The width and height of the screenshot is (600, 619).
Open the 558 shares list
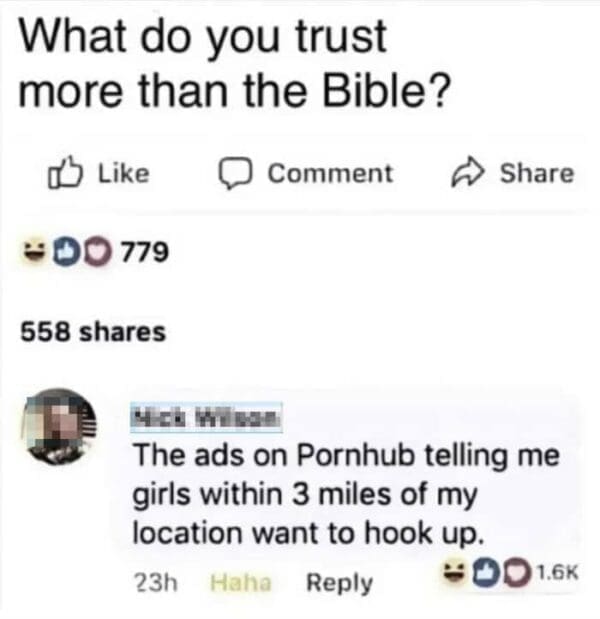[93, 332]
